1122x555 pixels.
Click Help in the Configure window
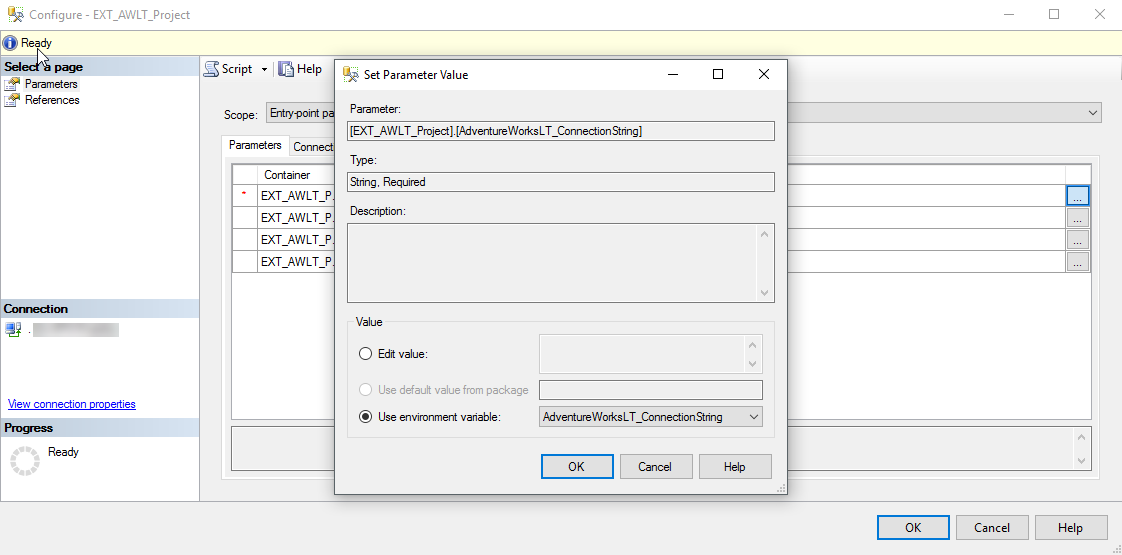[x=1070, y=528]
